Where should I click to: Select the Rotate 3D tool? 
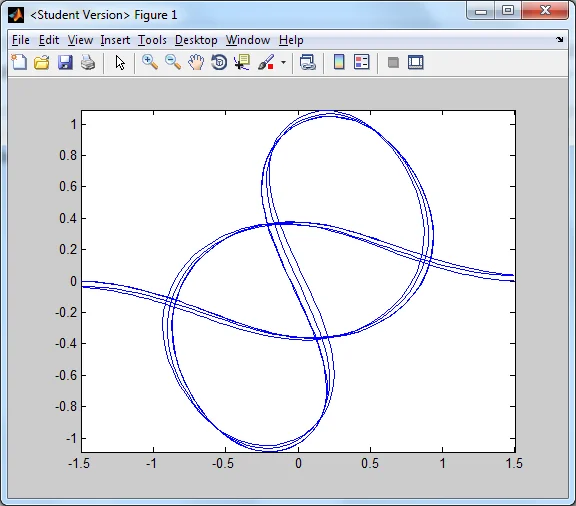coord(219,62)
